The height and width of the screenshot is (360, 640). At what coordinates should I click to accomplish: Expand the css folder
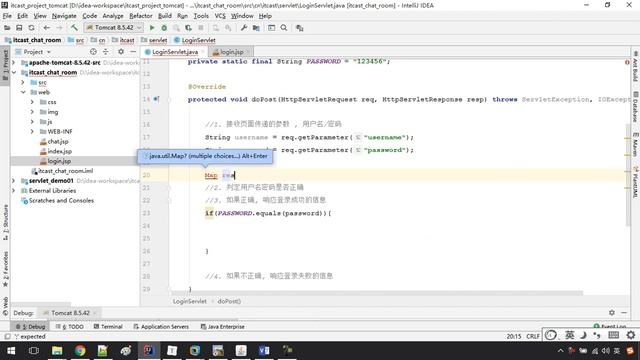(x=32, y=102)
